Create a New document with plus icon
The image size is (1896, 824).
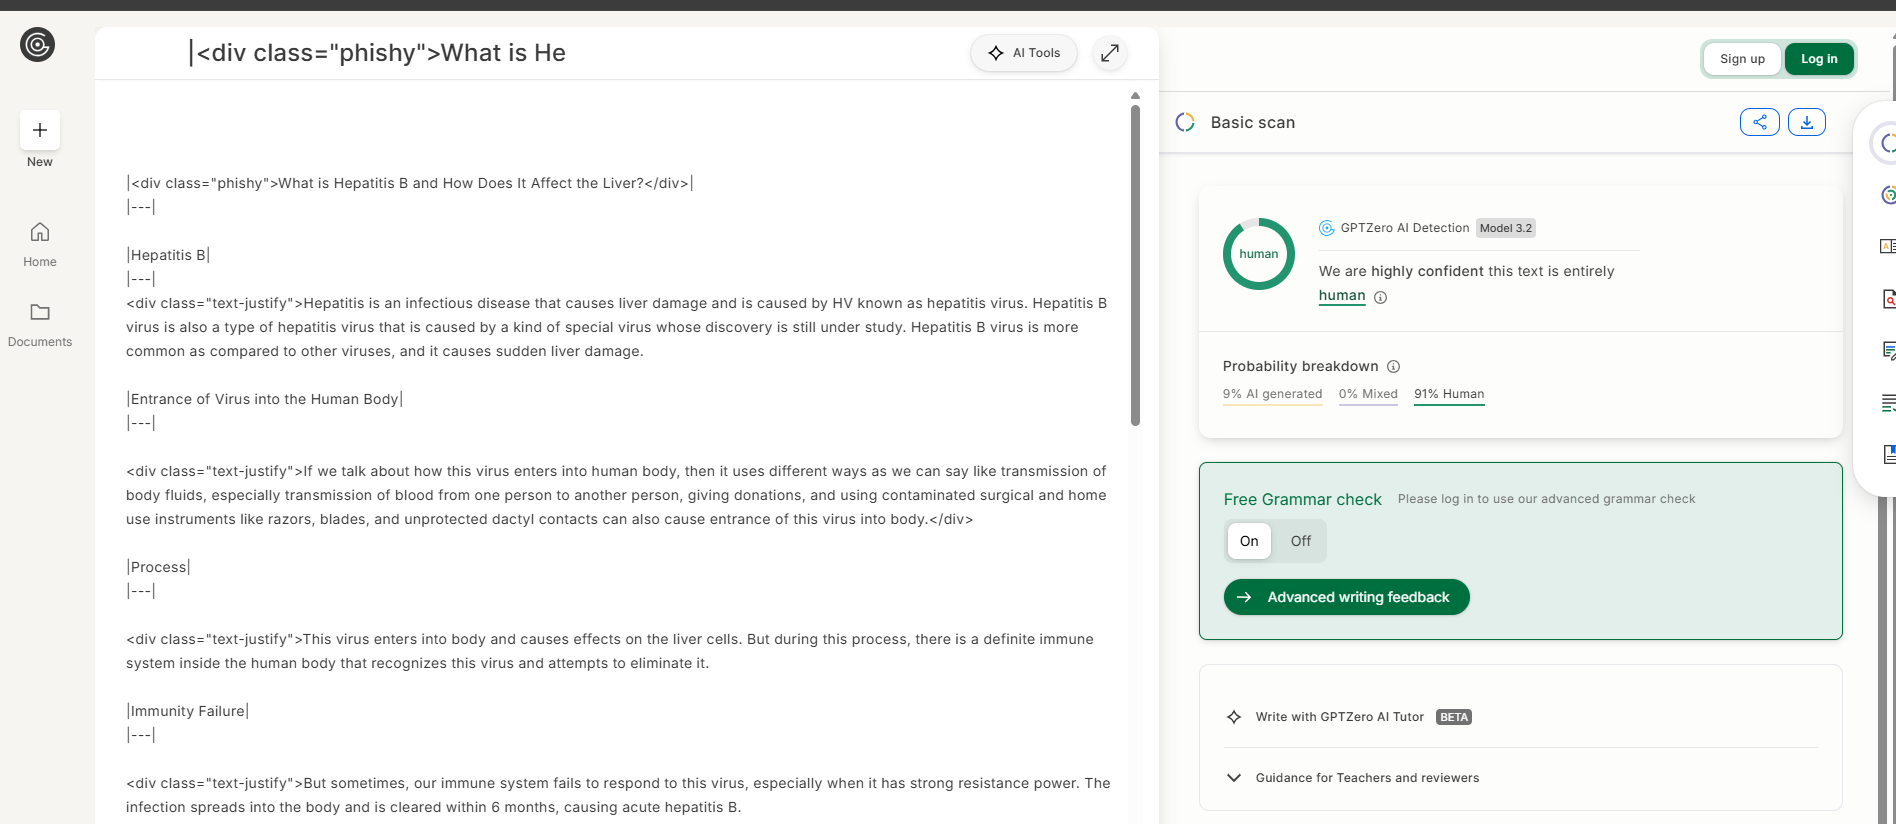click(40, 130)
